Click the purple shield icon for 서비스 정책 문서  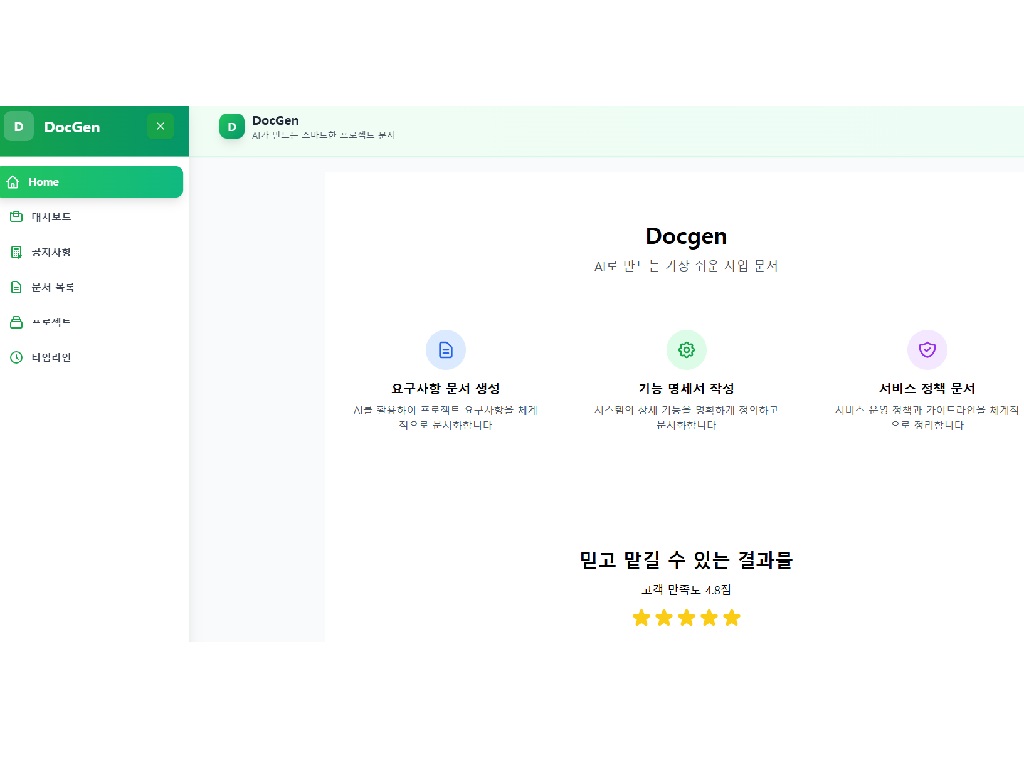coord(927,350)
